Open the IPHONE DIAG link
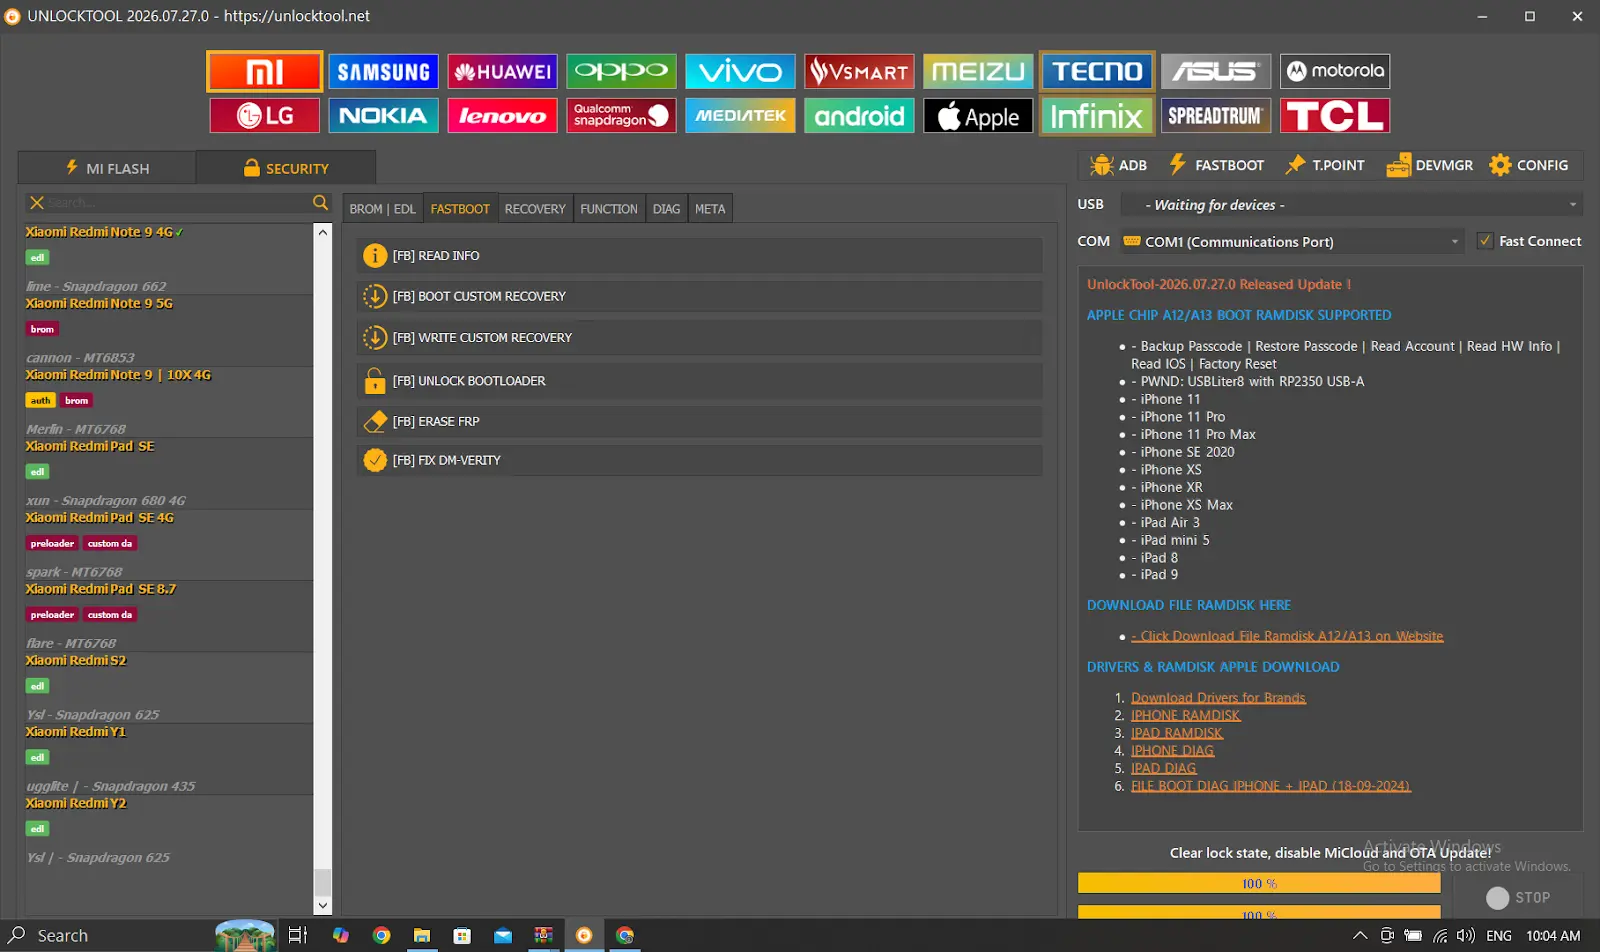The height and width of the screenshot is (952, 1600). pyautogui.click(x=1172, y=751)
